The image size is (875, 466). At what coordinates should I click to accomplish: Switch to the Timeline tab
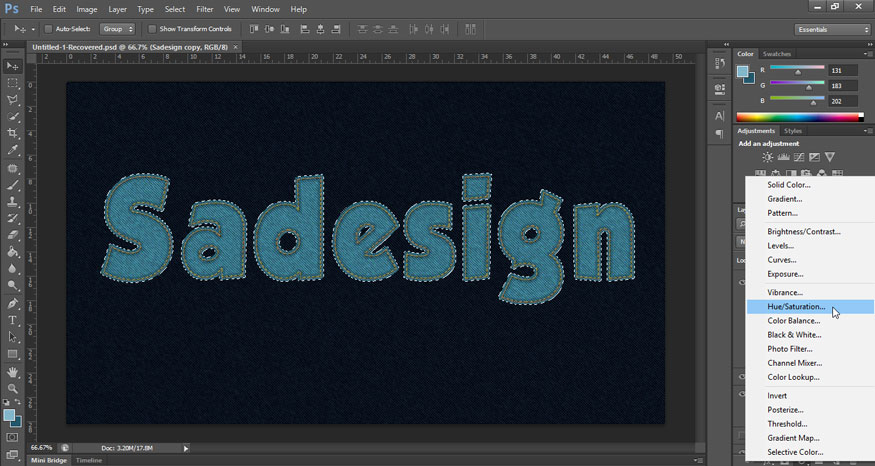tap(89, 460)
